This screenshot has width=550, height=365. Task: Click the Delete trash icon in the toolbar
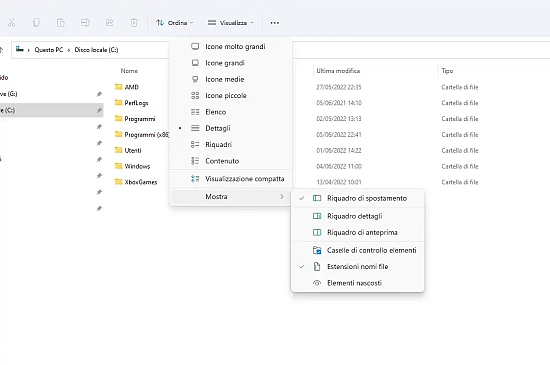(x=134, y=23)
